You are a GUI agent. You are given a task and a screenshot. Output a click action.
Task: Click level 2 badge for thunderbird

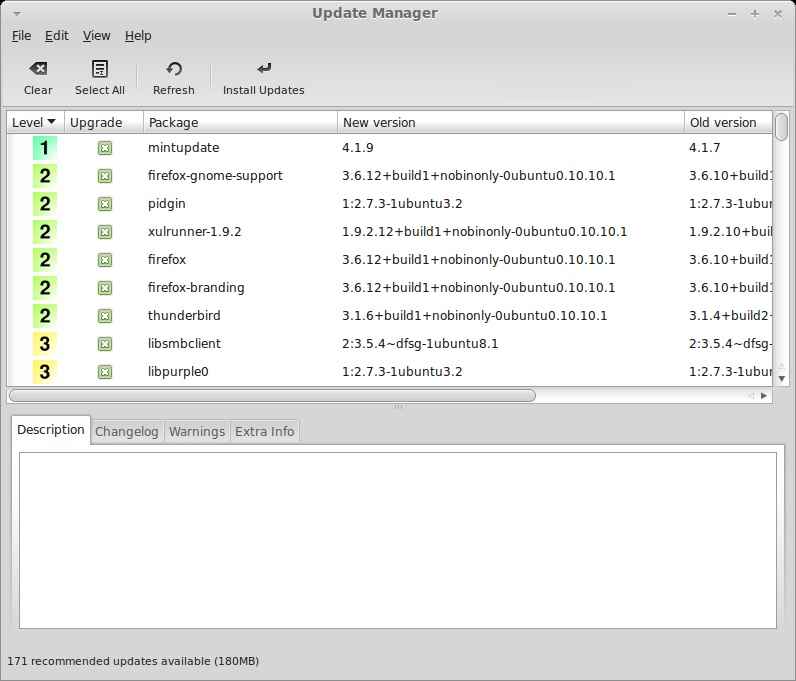click(45, 315)
